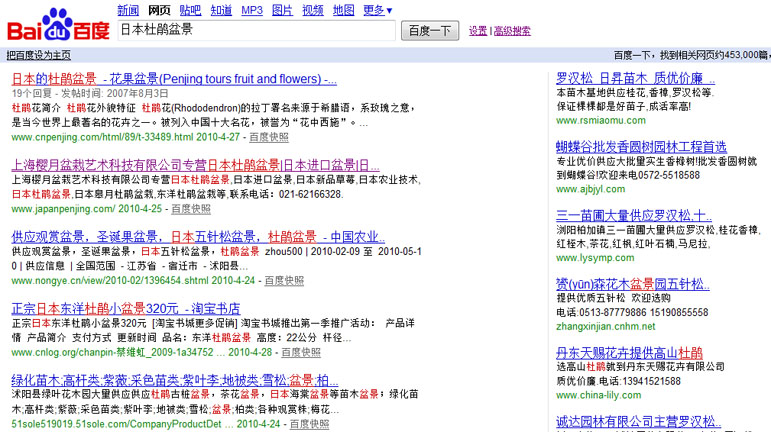Click text 19个回复 - 发帖时间: 2007年8月3日
The image size is (771, 432).
click(90, 93)
